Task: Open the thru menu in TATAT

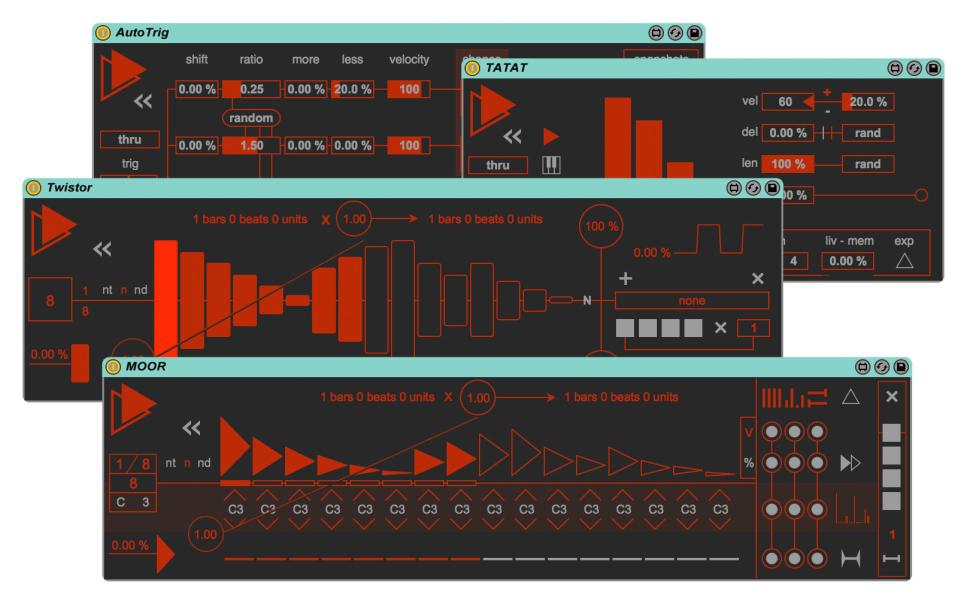Action: point(497,166)
